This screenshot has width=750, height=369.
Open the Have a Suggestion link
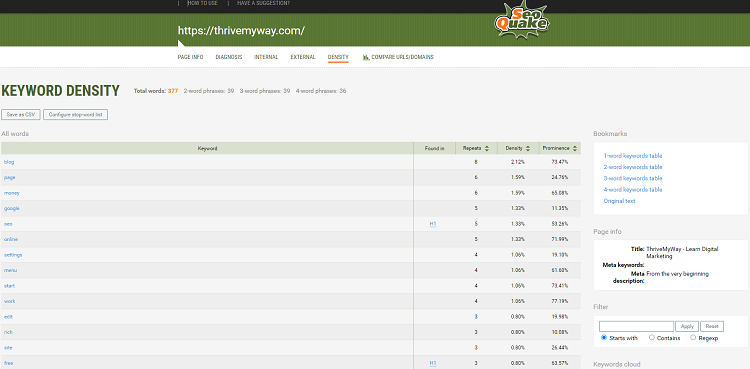coord(263,3)
